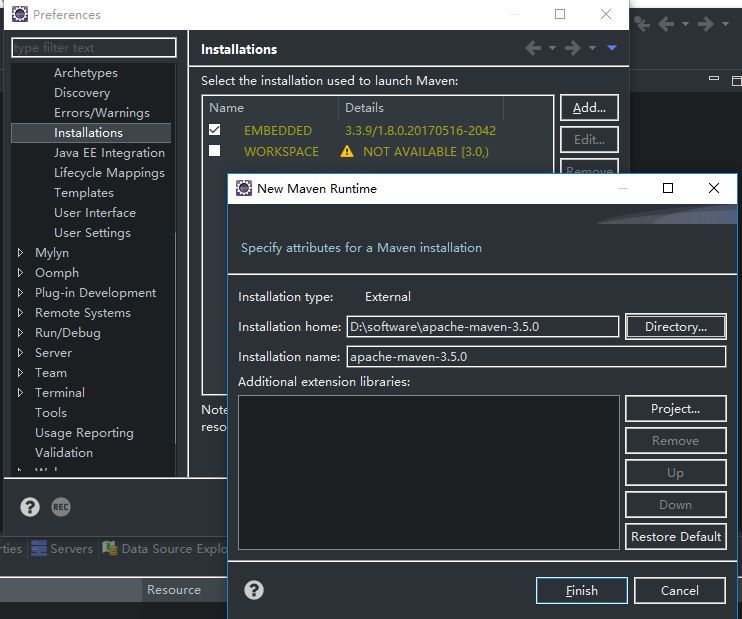This screenshot has height=619, width=742.
Task: Click the back arrow in Installations header
Action: (x=533, y=48)
